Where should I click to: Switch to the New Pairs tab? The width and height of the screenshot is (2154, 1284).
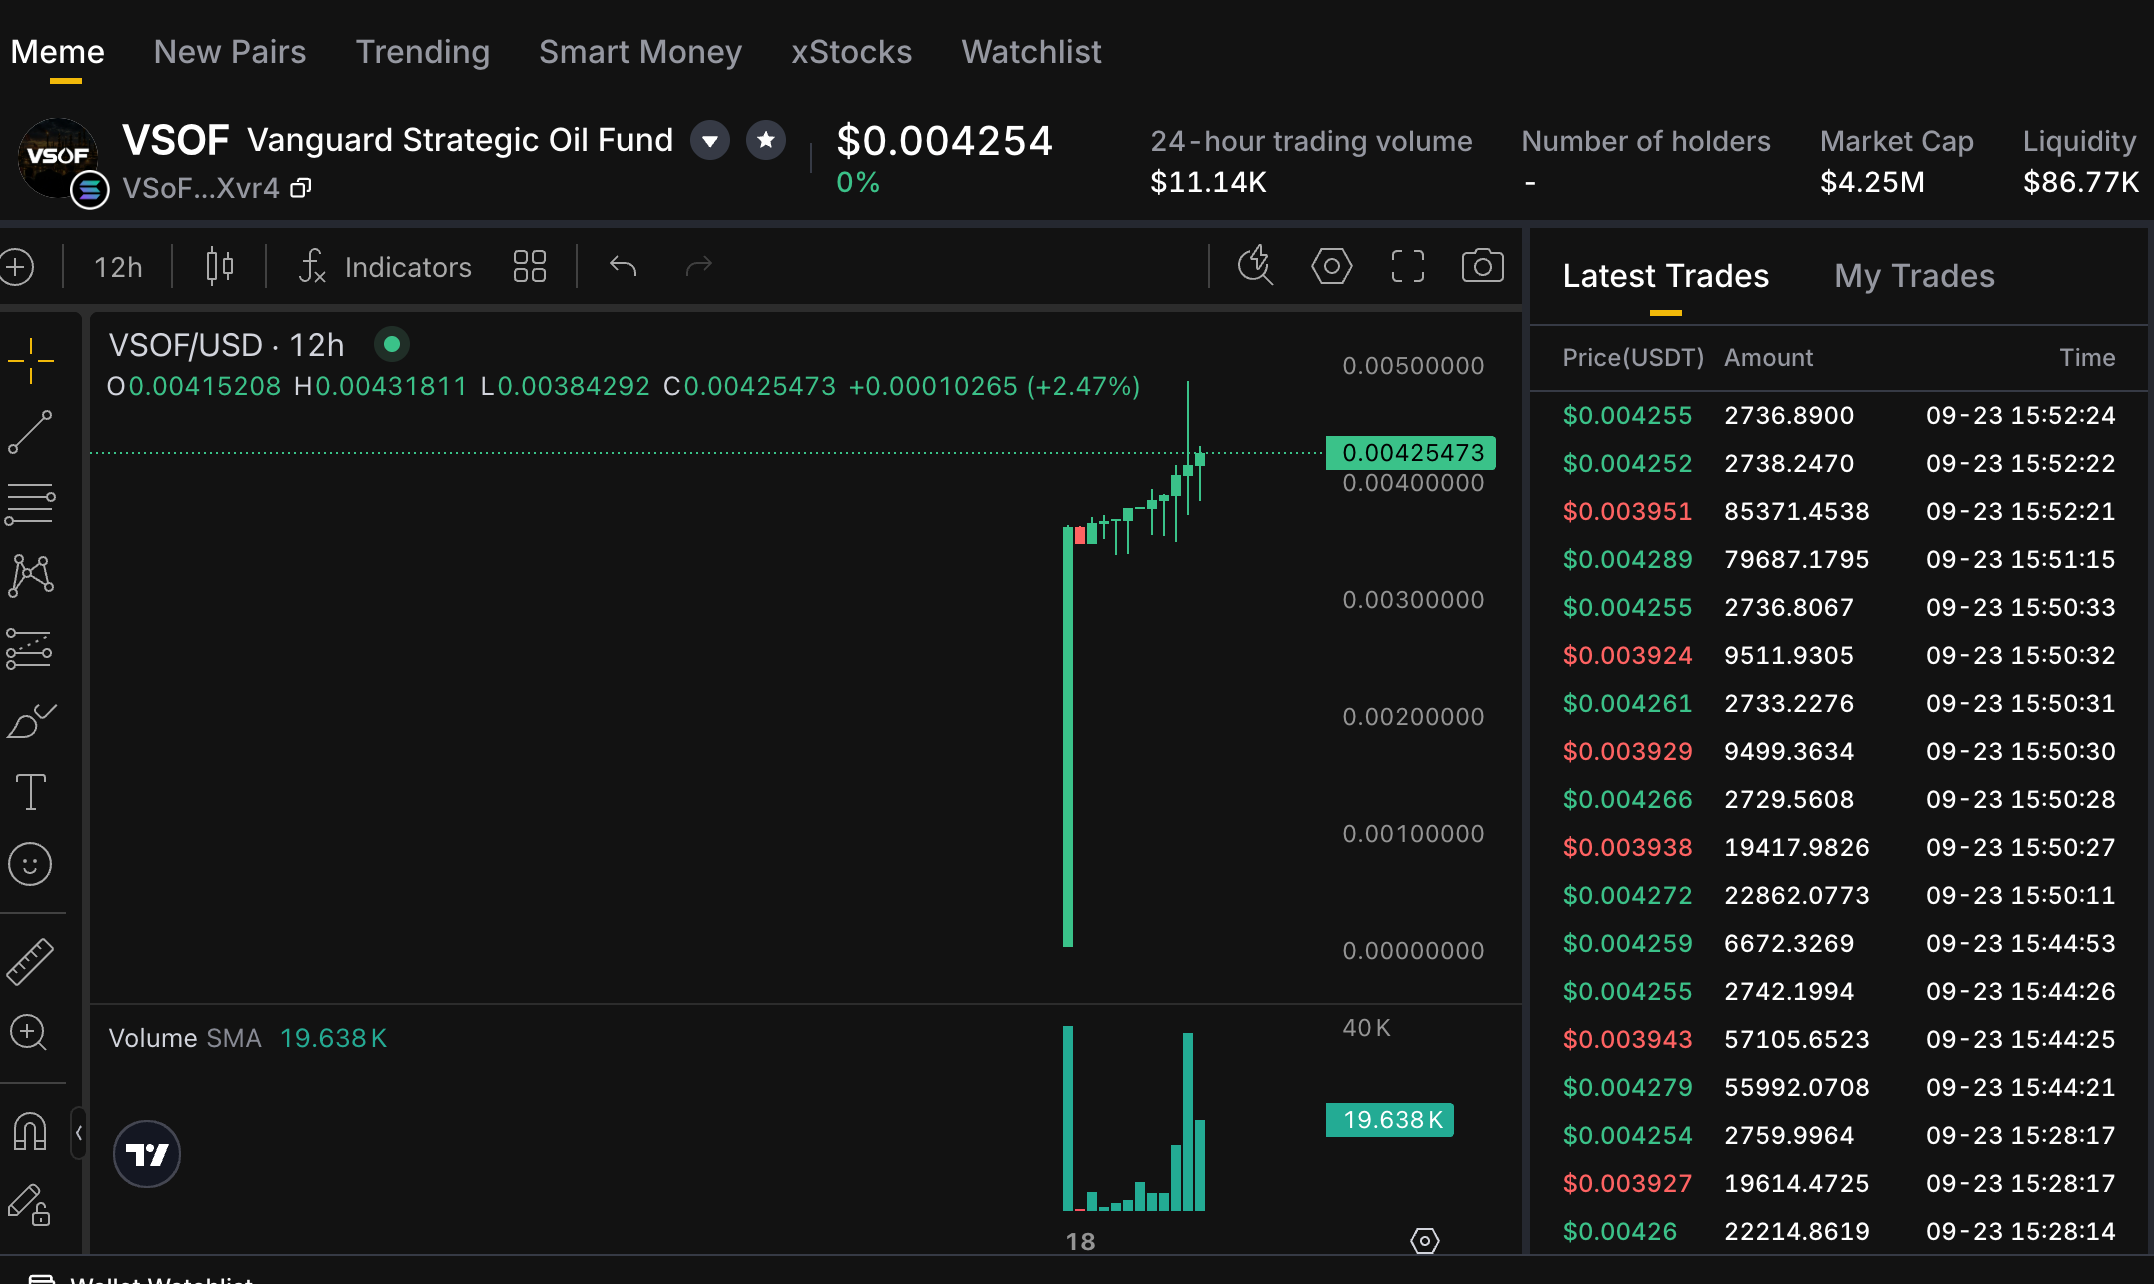230,52
